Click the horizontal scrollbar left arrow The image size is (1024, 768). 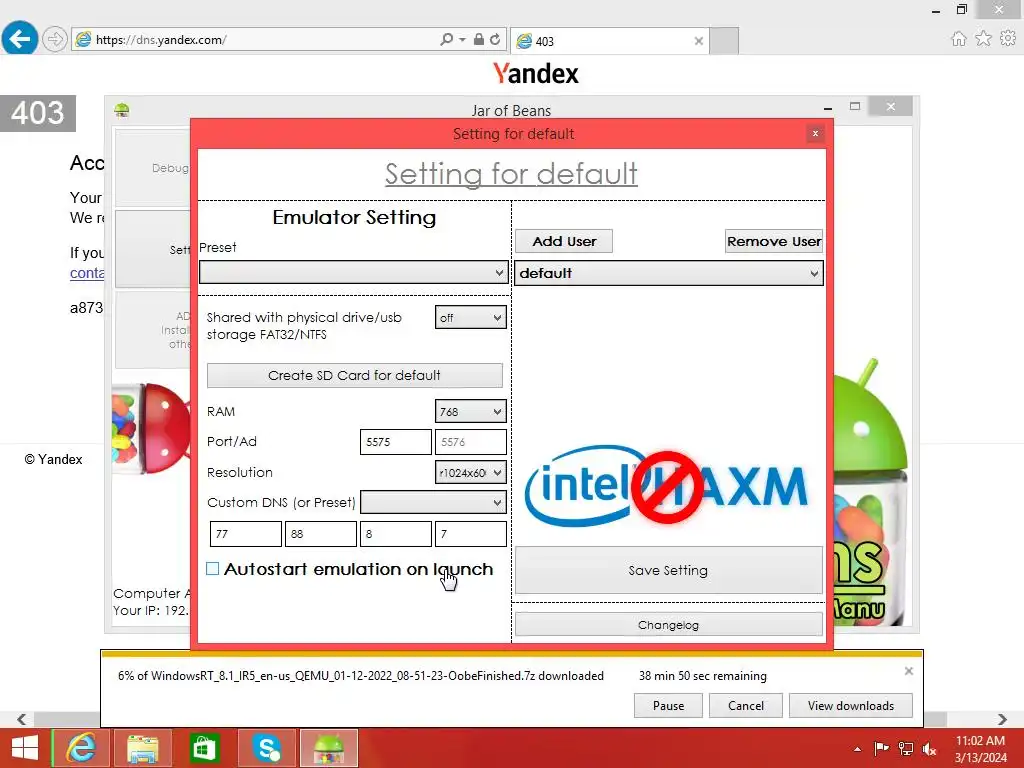pos(22,719)
